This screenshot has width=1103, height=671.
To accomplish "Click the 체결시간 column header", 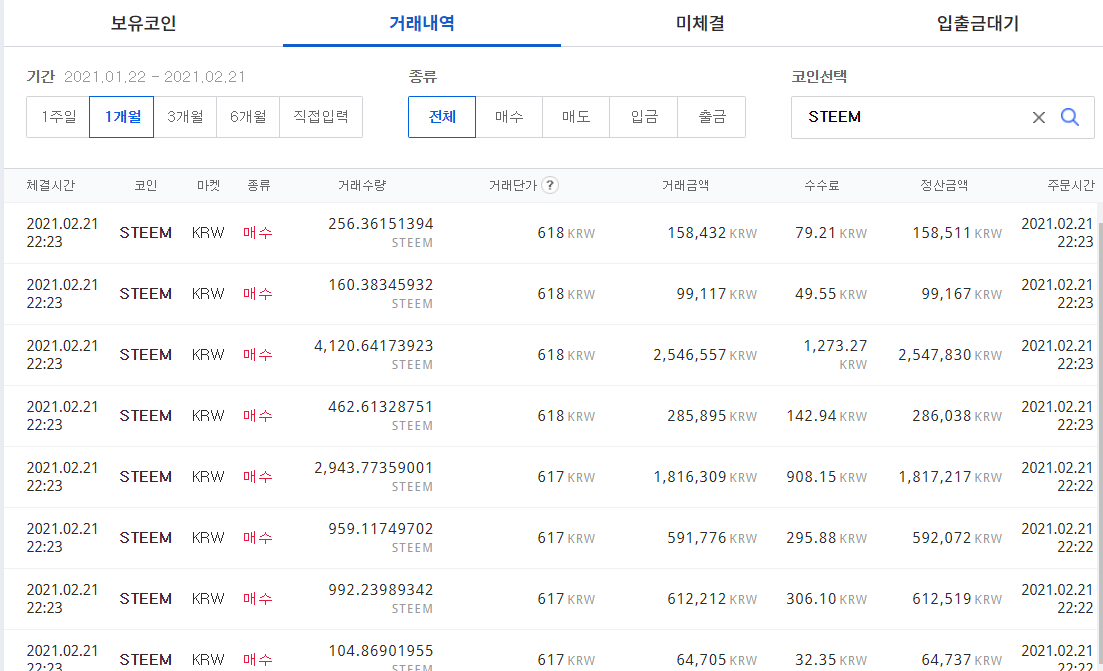I will click(x=51, y=186).
